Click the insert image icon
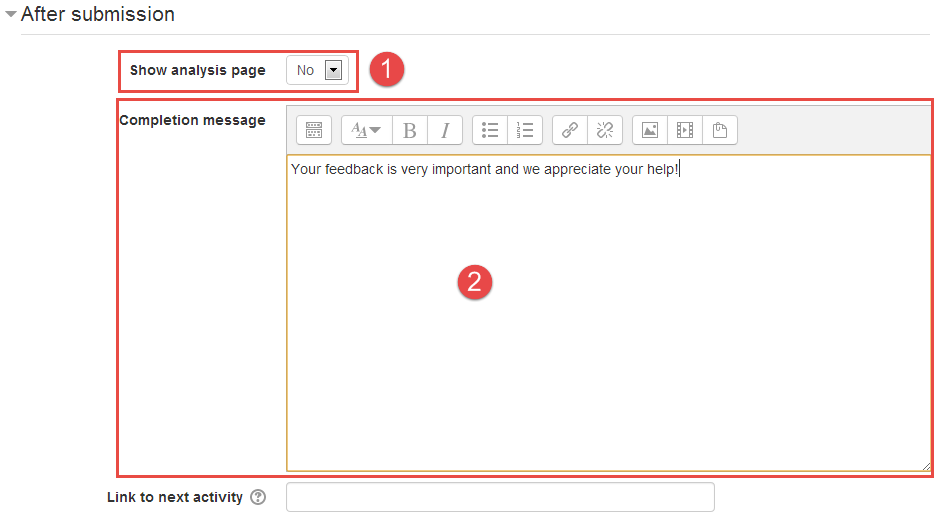 (x=650, y=130)
